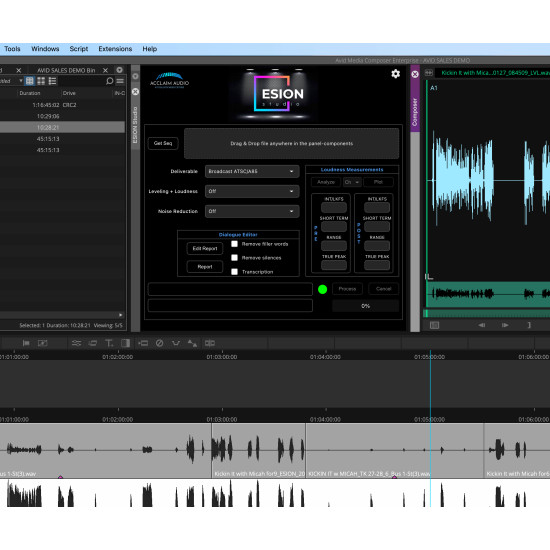Open the Tools menu

pyautogui.click(x=12, y=49)
